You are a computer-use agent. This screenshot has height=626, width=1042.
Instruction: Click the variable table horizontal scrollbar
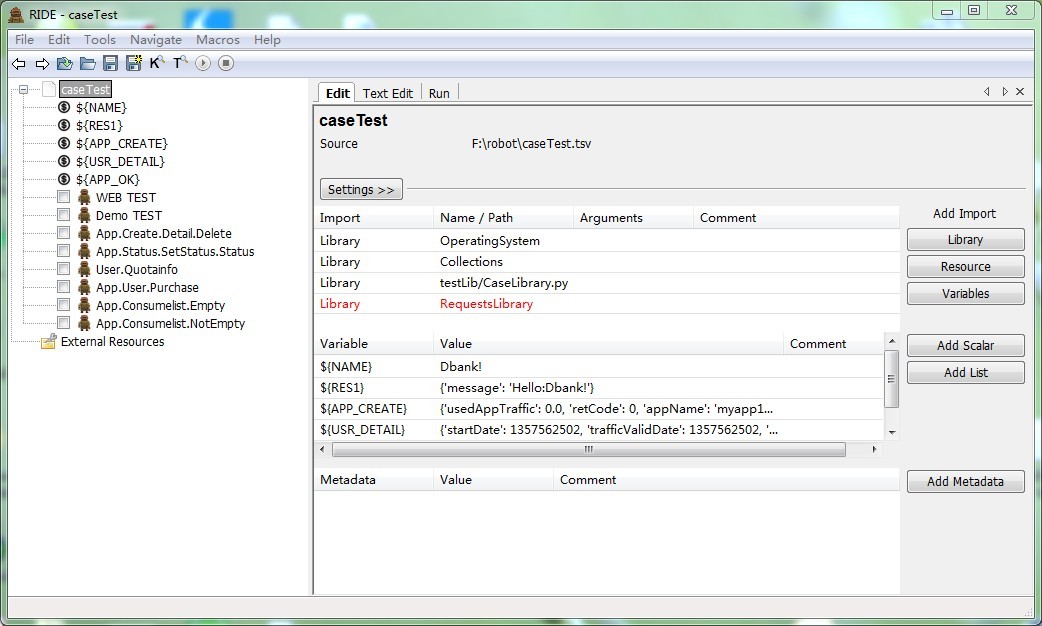(588, 450)
